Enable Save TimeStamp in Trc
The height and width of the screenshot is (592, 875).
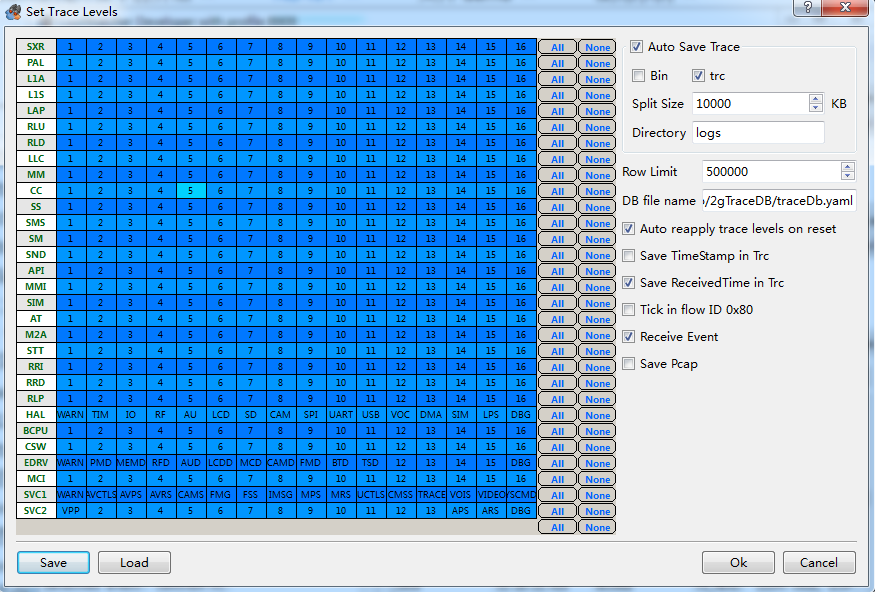[x=628, y=256]
